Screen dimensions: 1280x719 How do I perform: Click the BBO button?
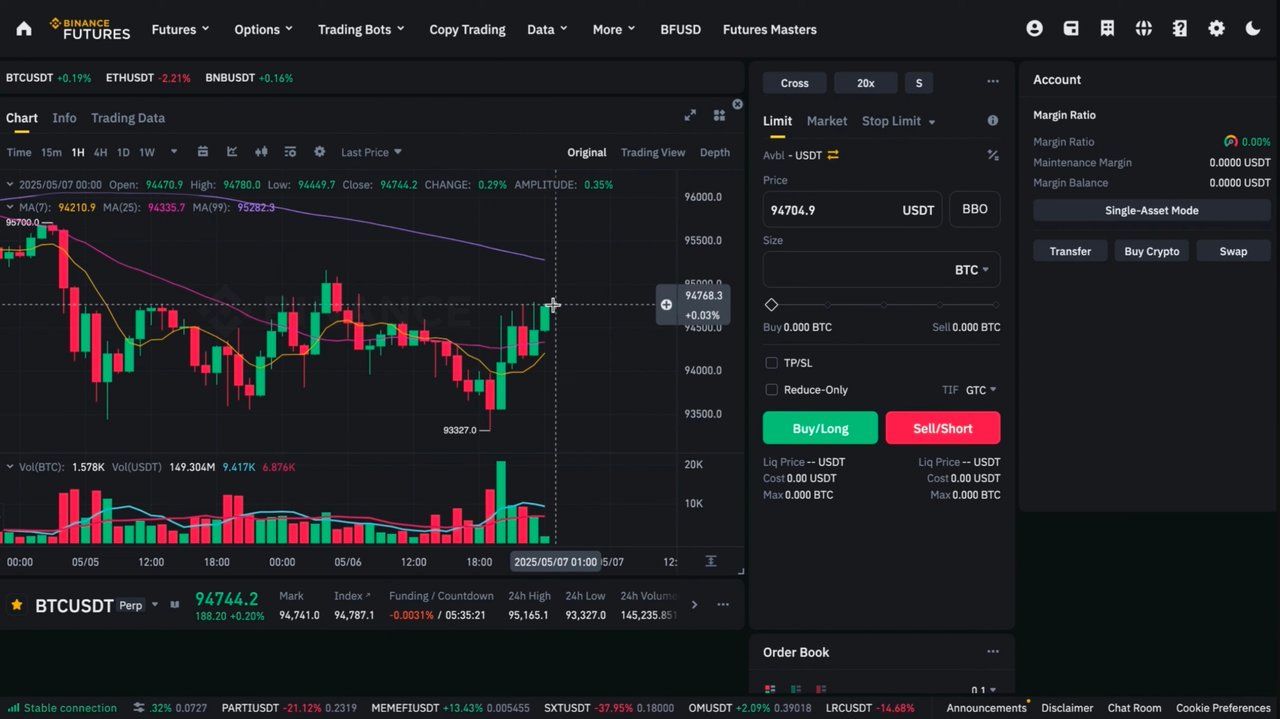pos(975,209)
